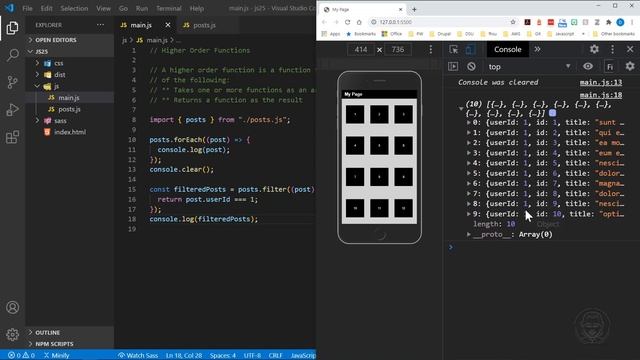Expand the dist folder
This screenshot has height=360, width=640.
tap(60, 75)
